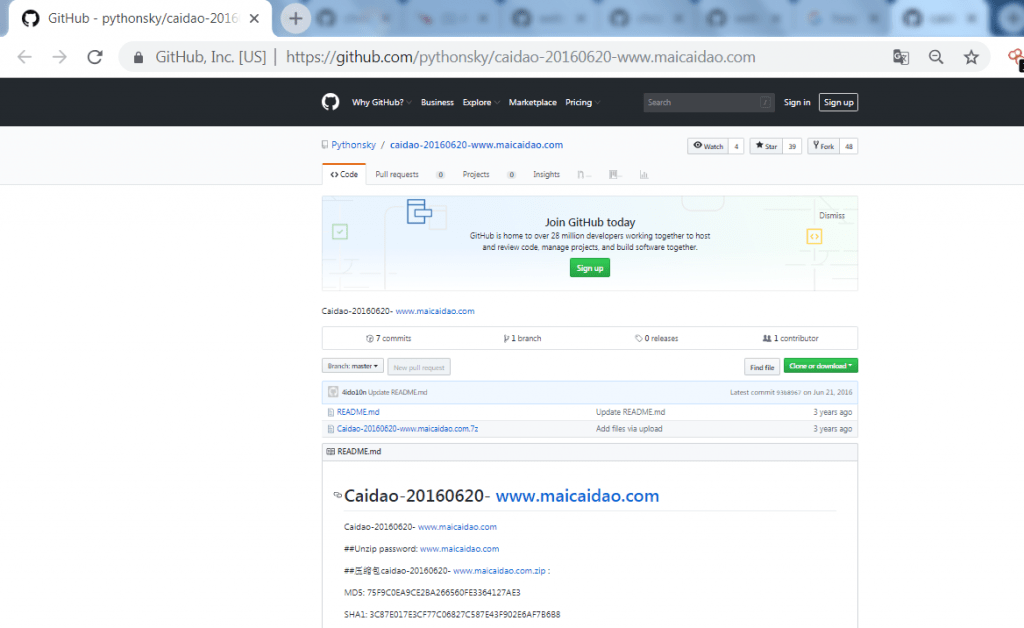The width and height of the screenshot is (1024, 628).
Task: Open the translate page icon in address bar
Action: 901,57
